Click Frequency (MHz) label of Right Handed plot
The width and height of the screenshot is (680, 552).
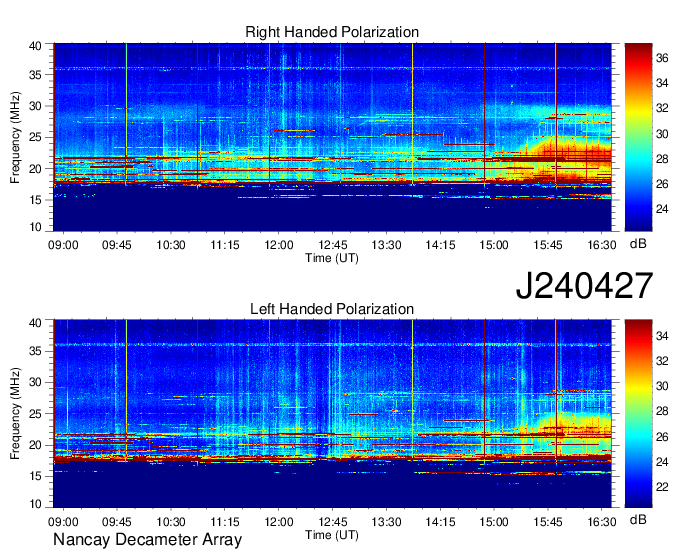(x=15, y=137)
